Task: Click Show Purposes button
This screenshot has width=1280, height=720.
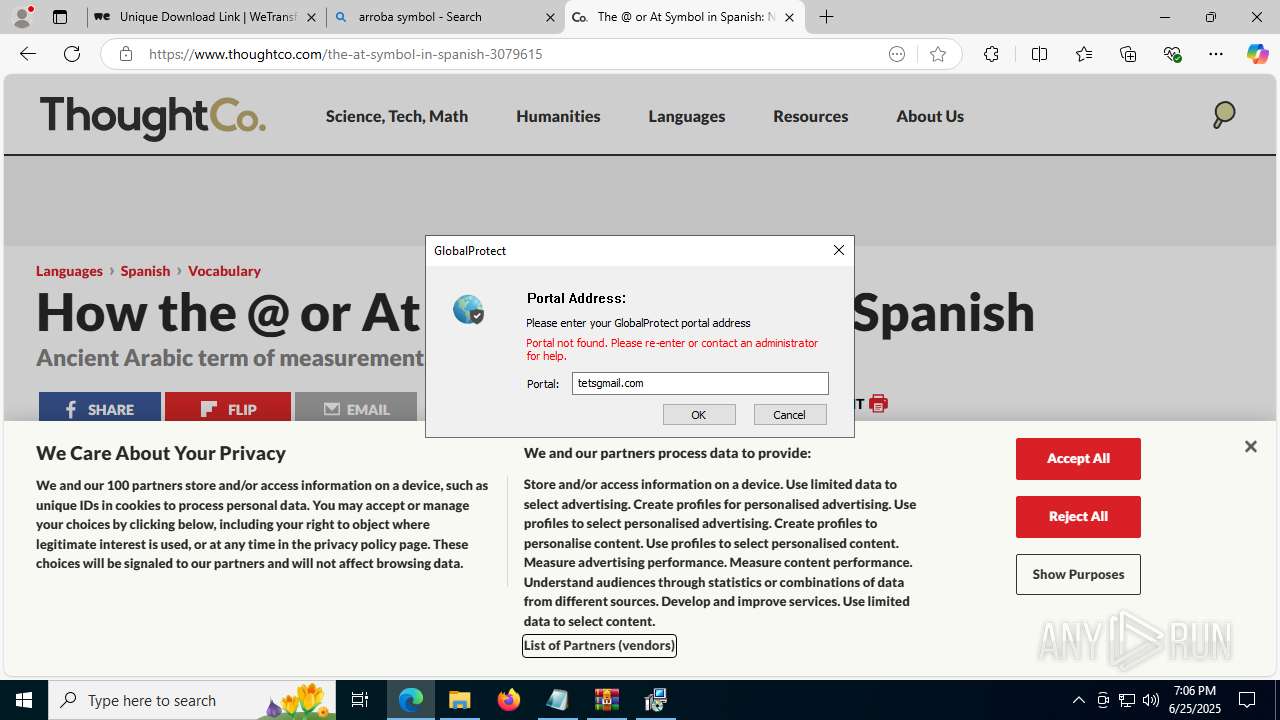Action: 1078,575
